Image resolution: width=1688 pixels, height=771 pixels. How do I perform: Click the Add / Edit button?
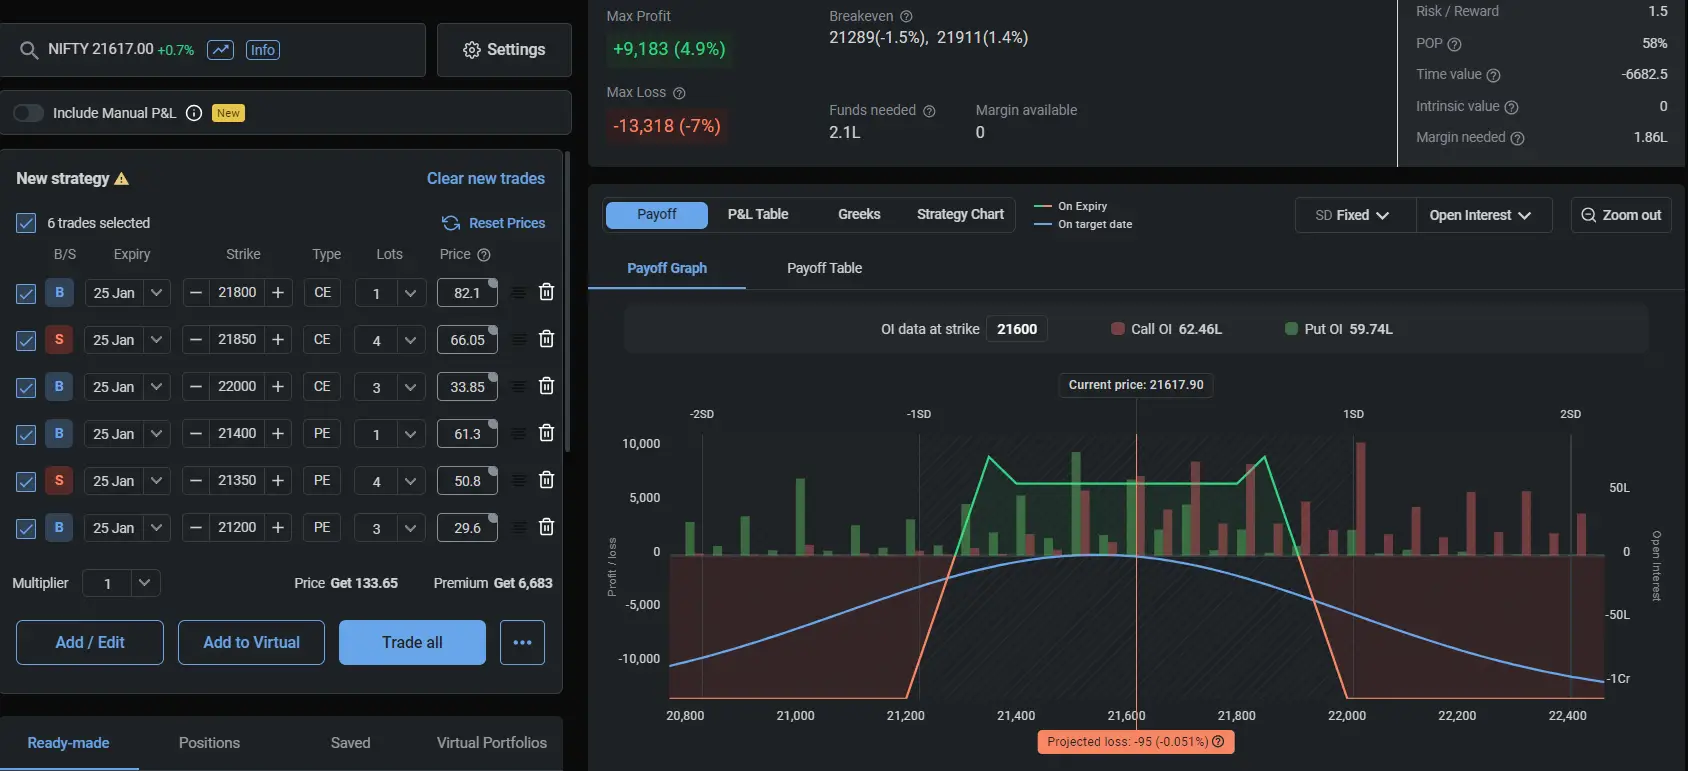pos(90,642)
